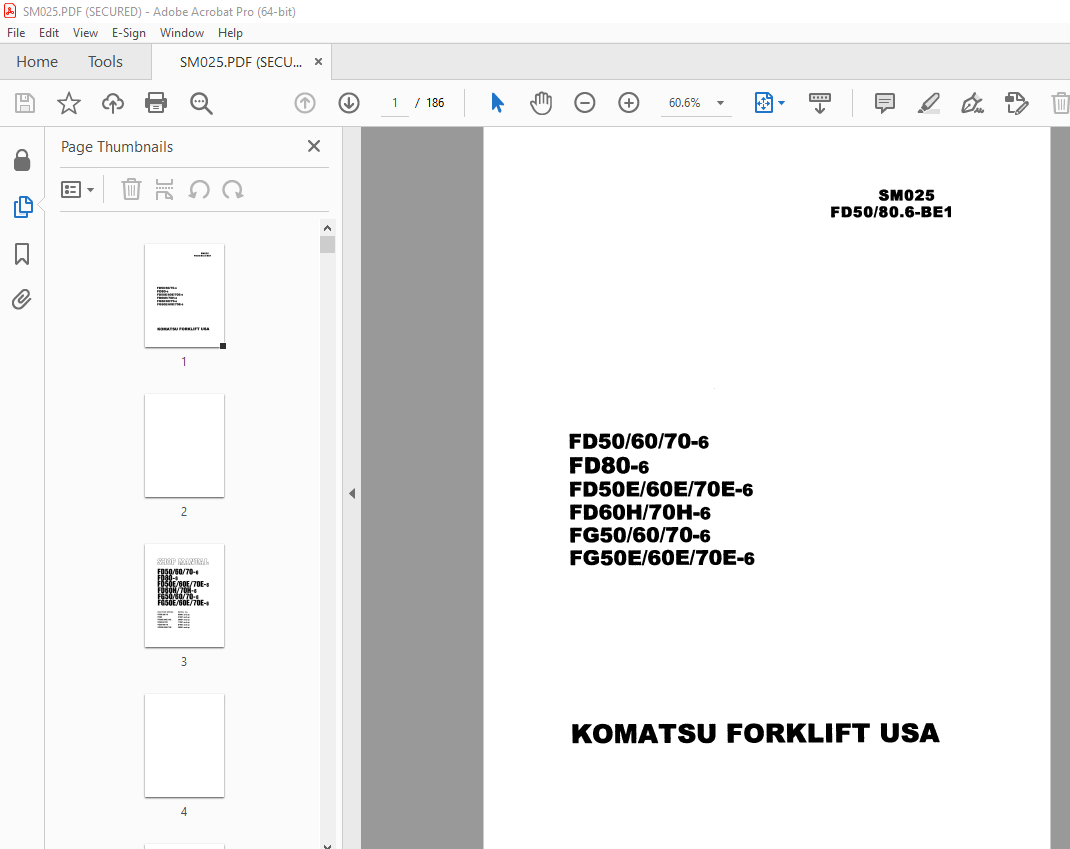The image size is (1070, 849).
Task: Click the trash icon in the main toolbar
Action: [x=1060, y=103]
